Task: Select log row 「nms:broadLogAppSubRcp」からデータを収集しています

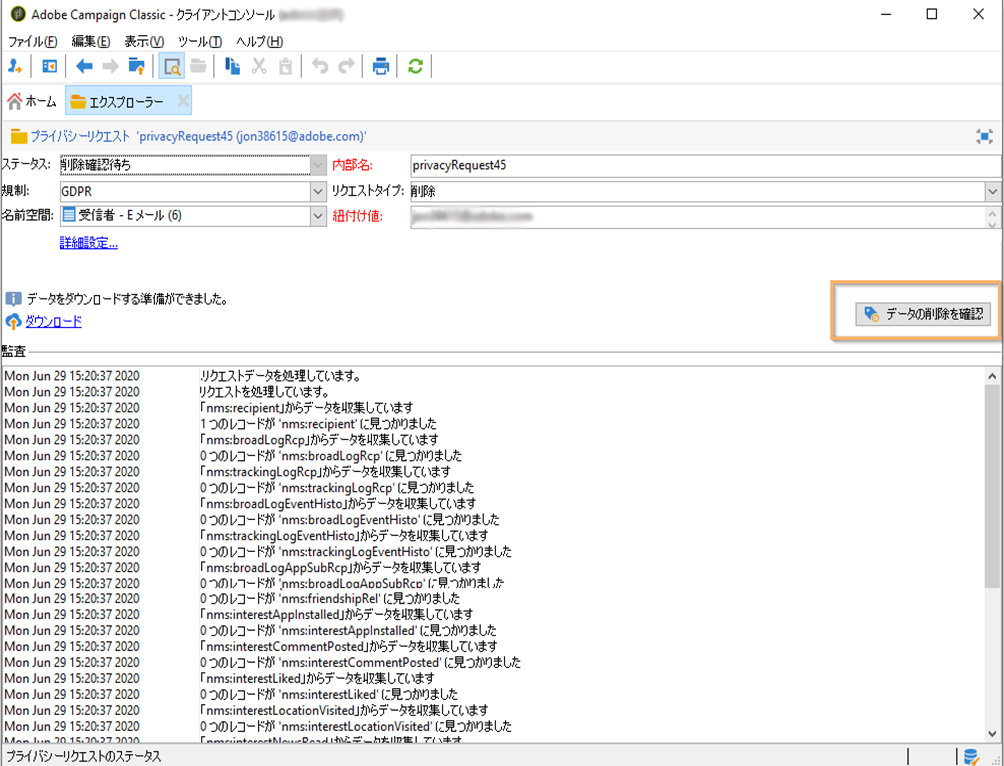Action: (x=493, y=567)
